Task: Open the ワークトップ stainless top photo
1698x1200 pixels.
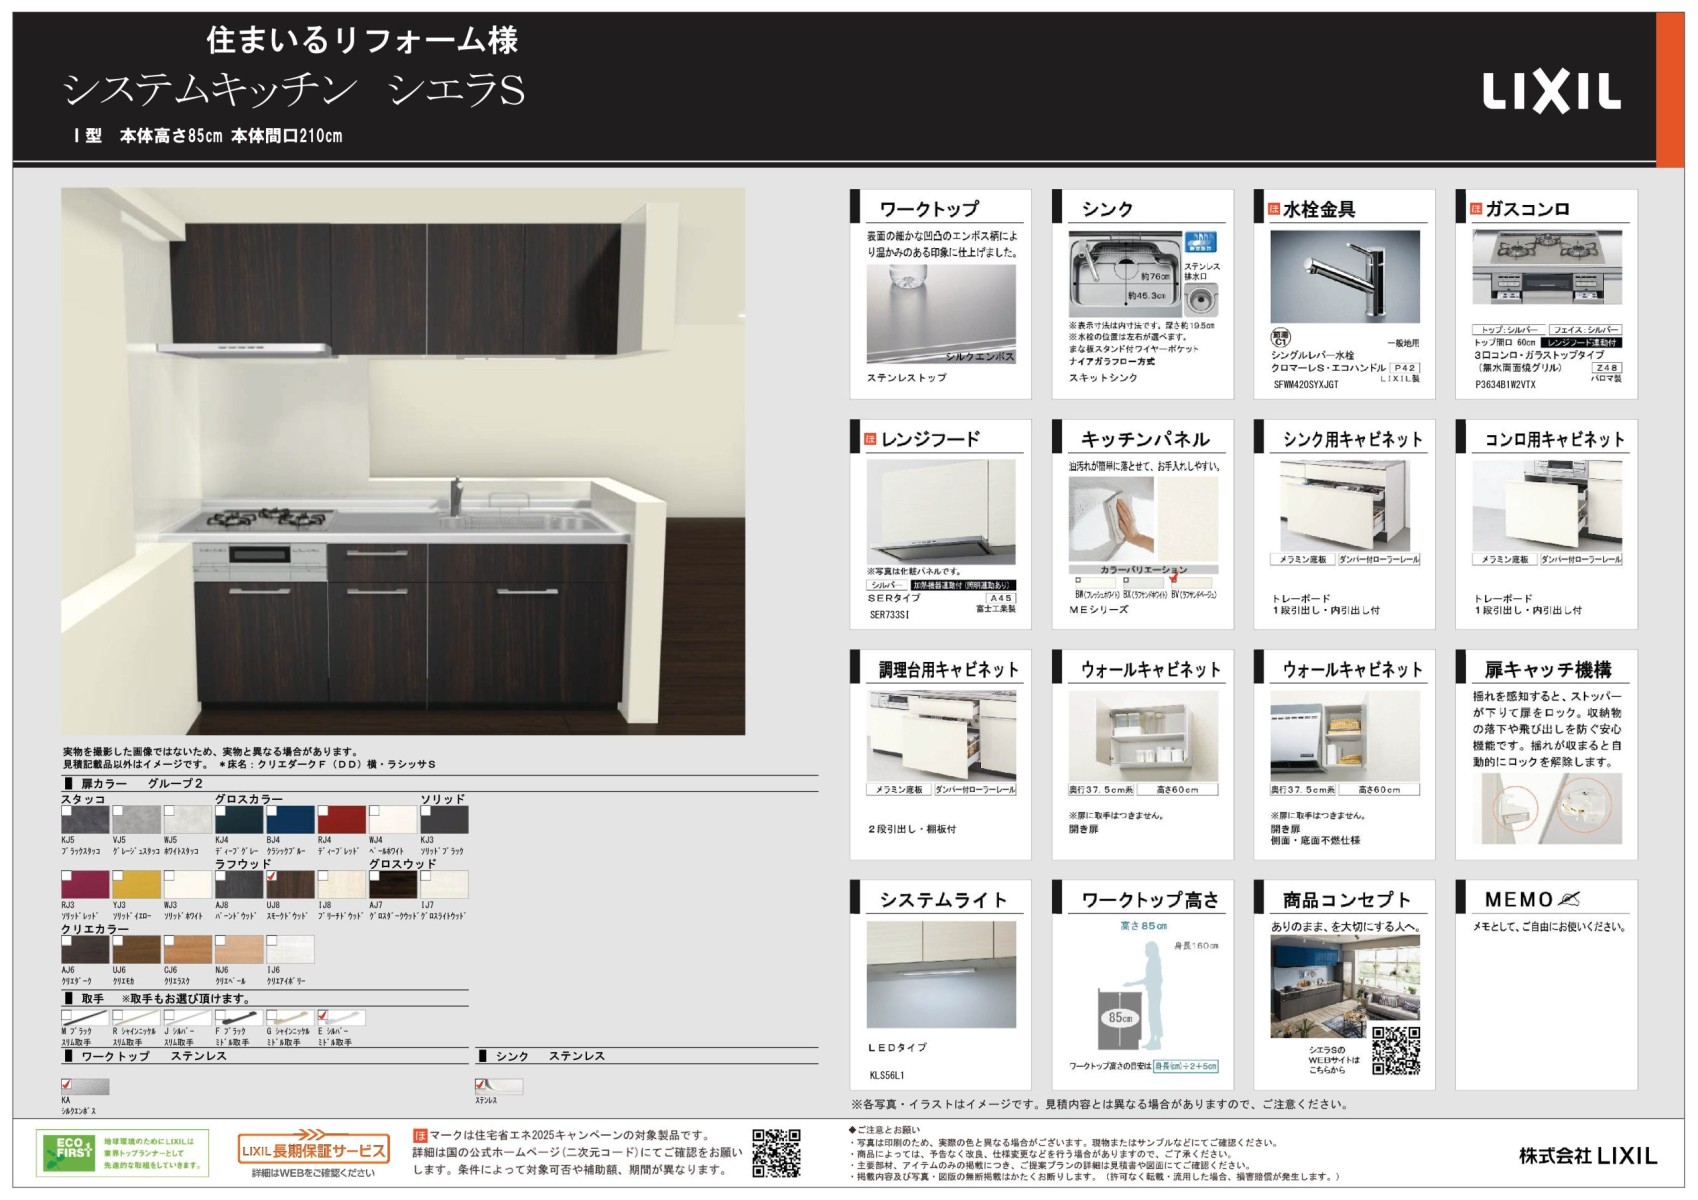Action: [940, 314]
